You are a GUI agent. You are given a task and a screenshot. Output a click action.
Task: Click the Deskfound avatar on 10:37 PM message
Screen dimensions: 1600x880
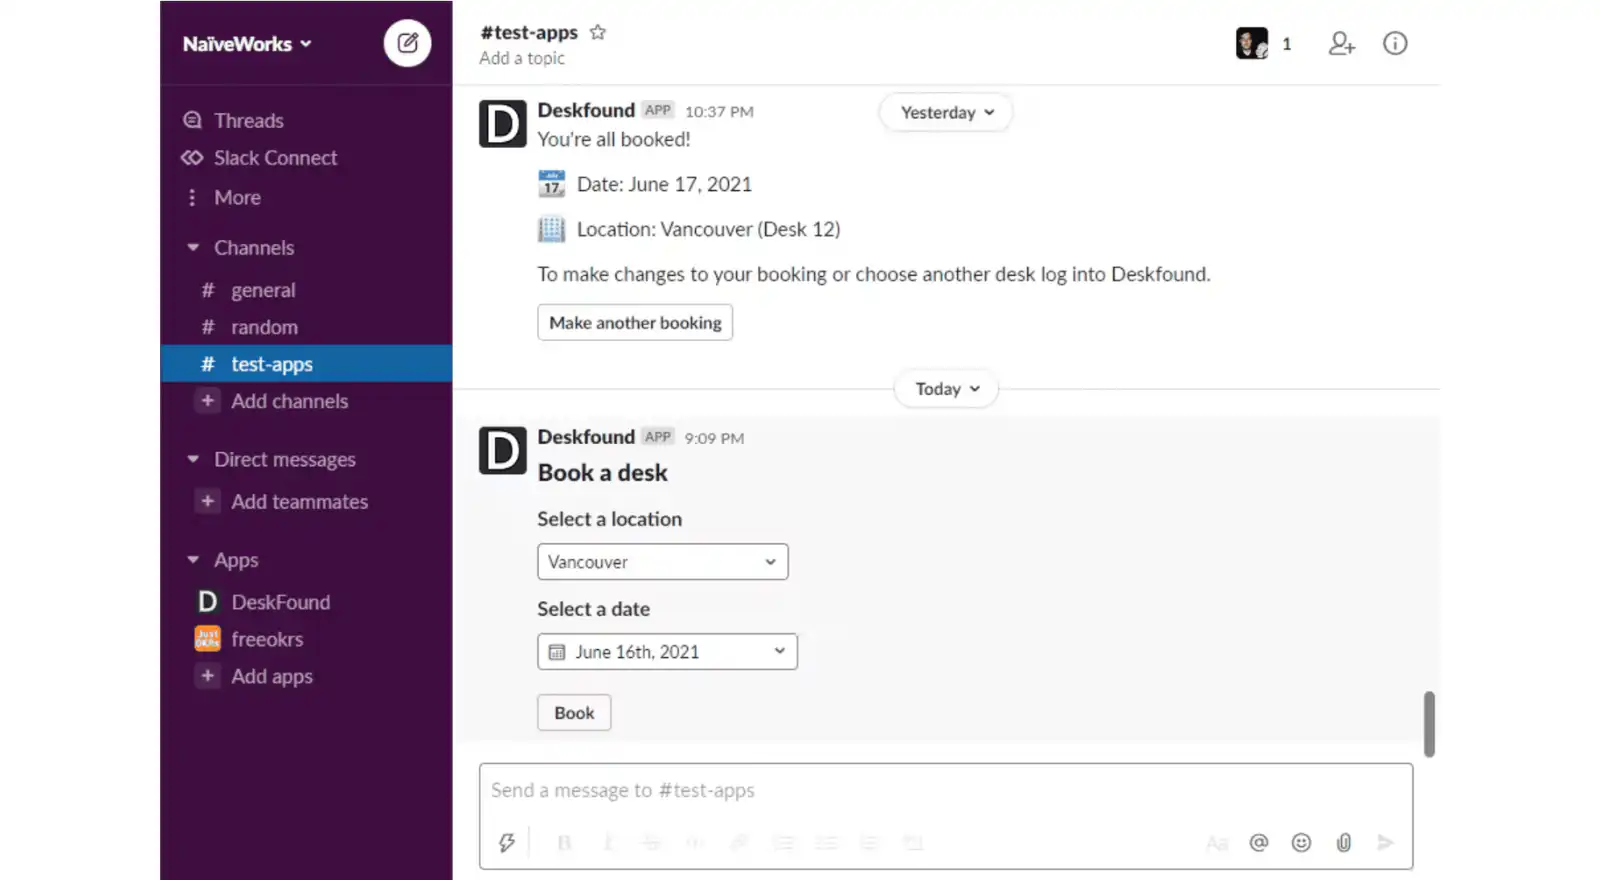(503, 124)
